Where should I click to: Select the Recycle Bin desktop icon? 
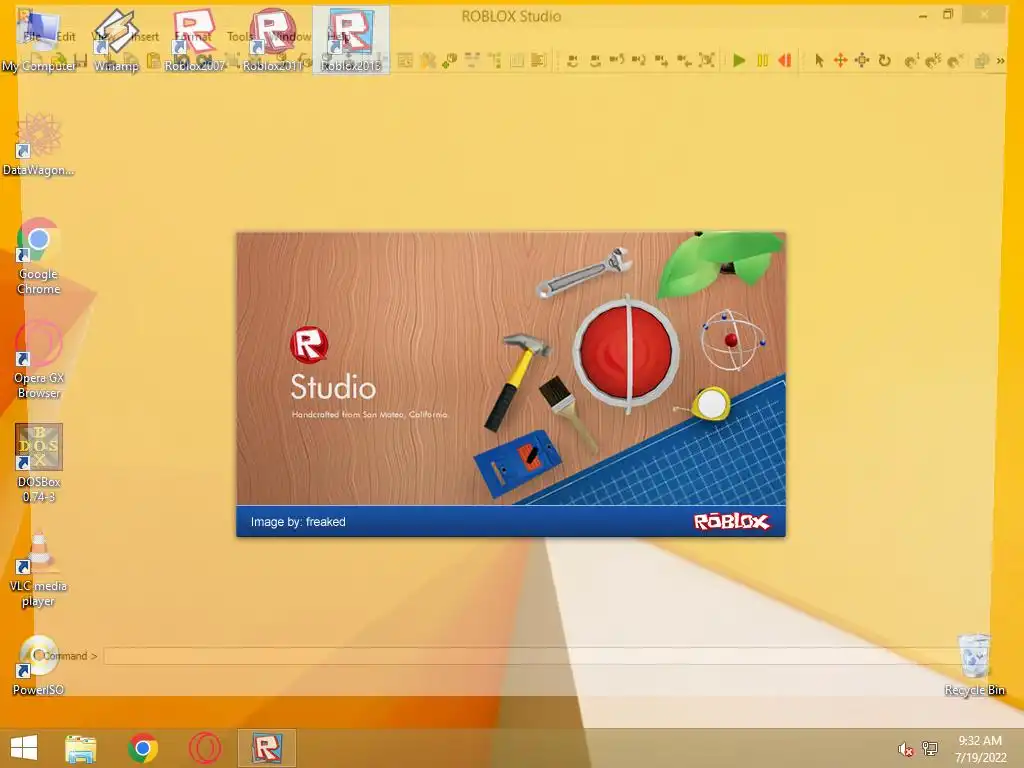click(x=974, y=665)
